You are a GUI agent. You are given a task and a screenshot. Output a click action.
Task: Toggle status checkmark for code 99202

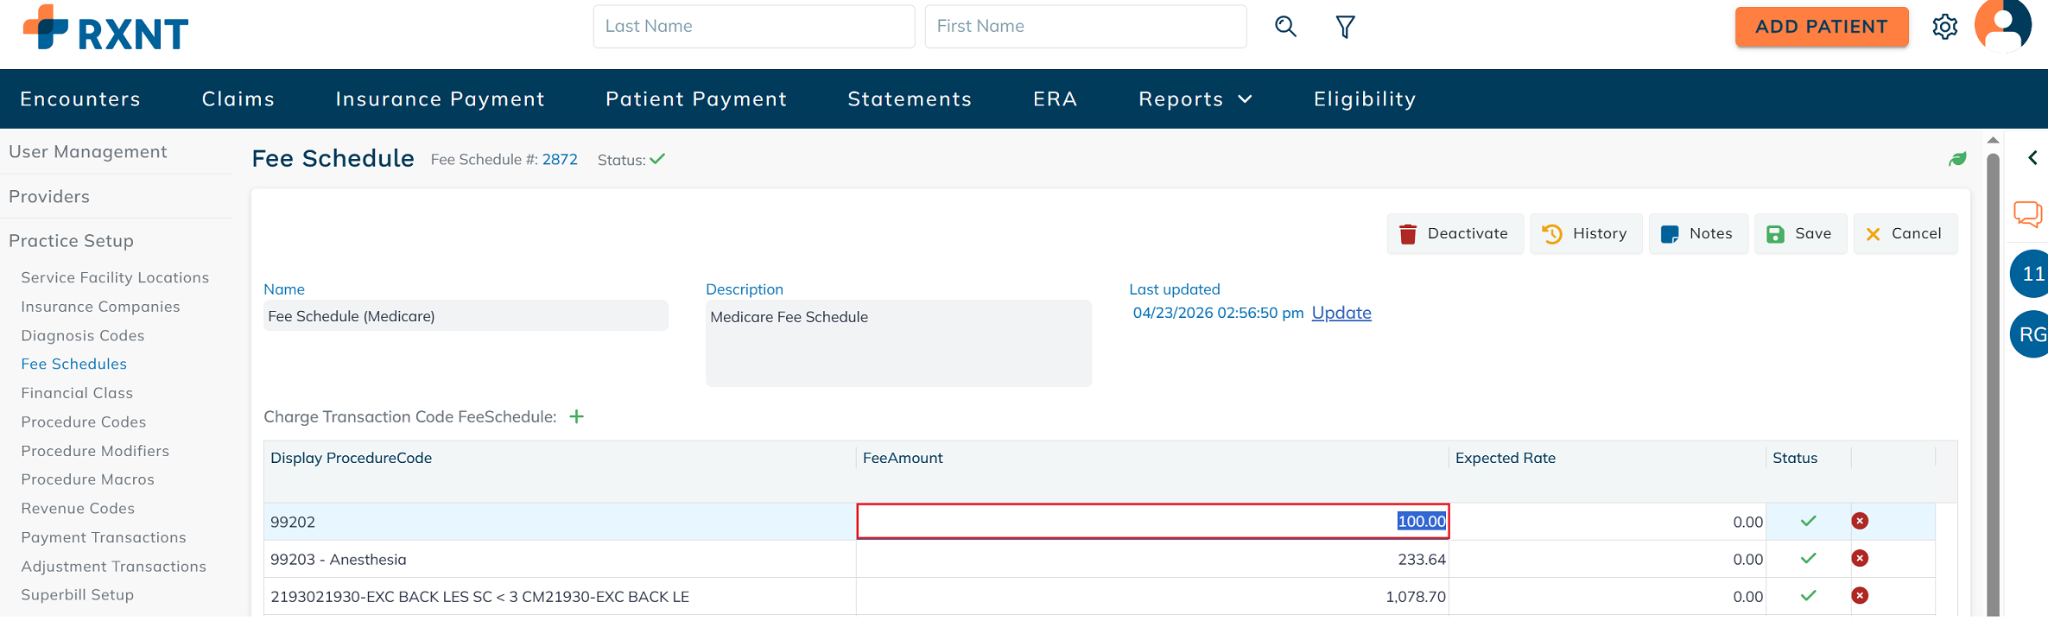pyautogui.click(x=1808, y=521)
